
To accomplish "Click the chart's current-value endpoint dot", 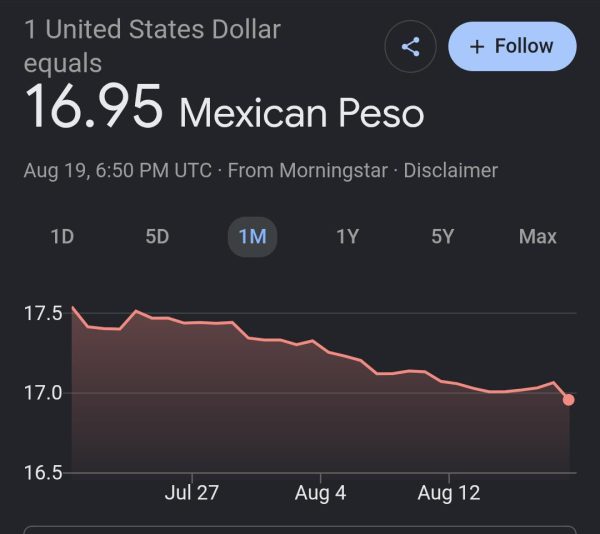I will [569, 400].
